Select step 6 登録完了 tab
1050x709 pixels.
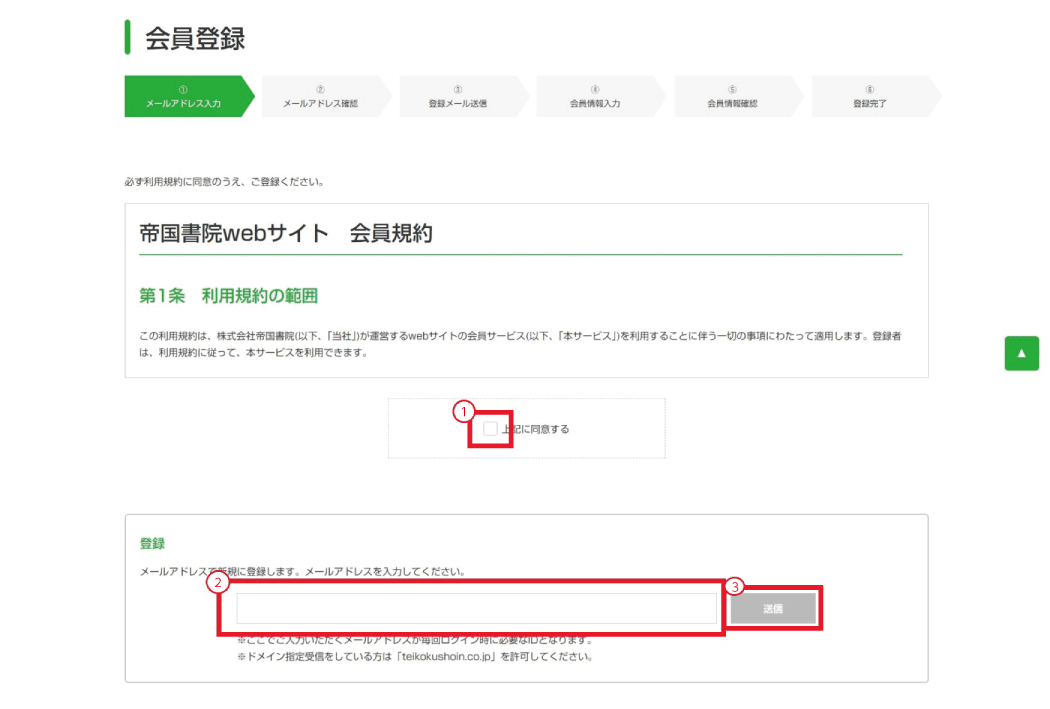pyautogui.click(x=876, y=96)
